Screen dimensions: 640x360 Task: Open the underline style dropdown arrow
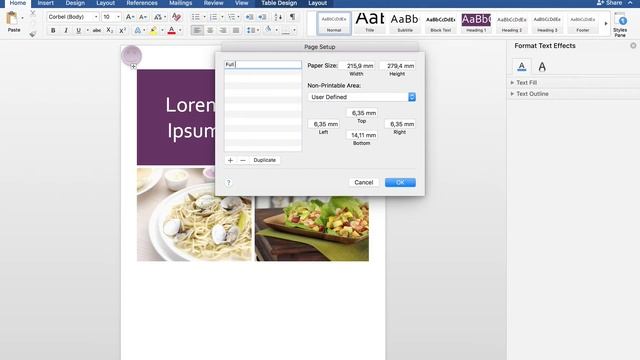coord(87,30)
